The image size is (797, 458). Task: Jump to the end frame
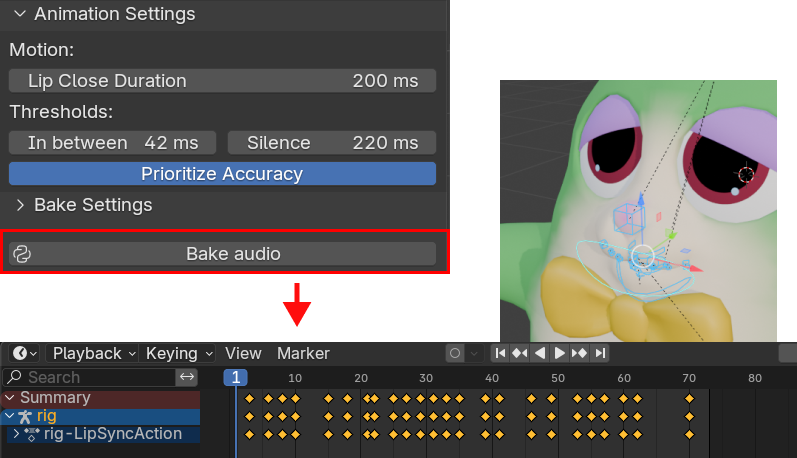coord(600,353)
